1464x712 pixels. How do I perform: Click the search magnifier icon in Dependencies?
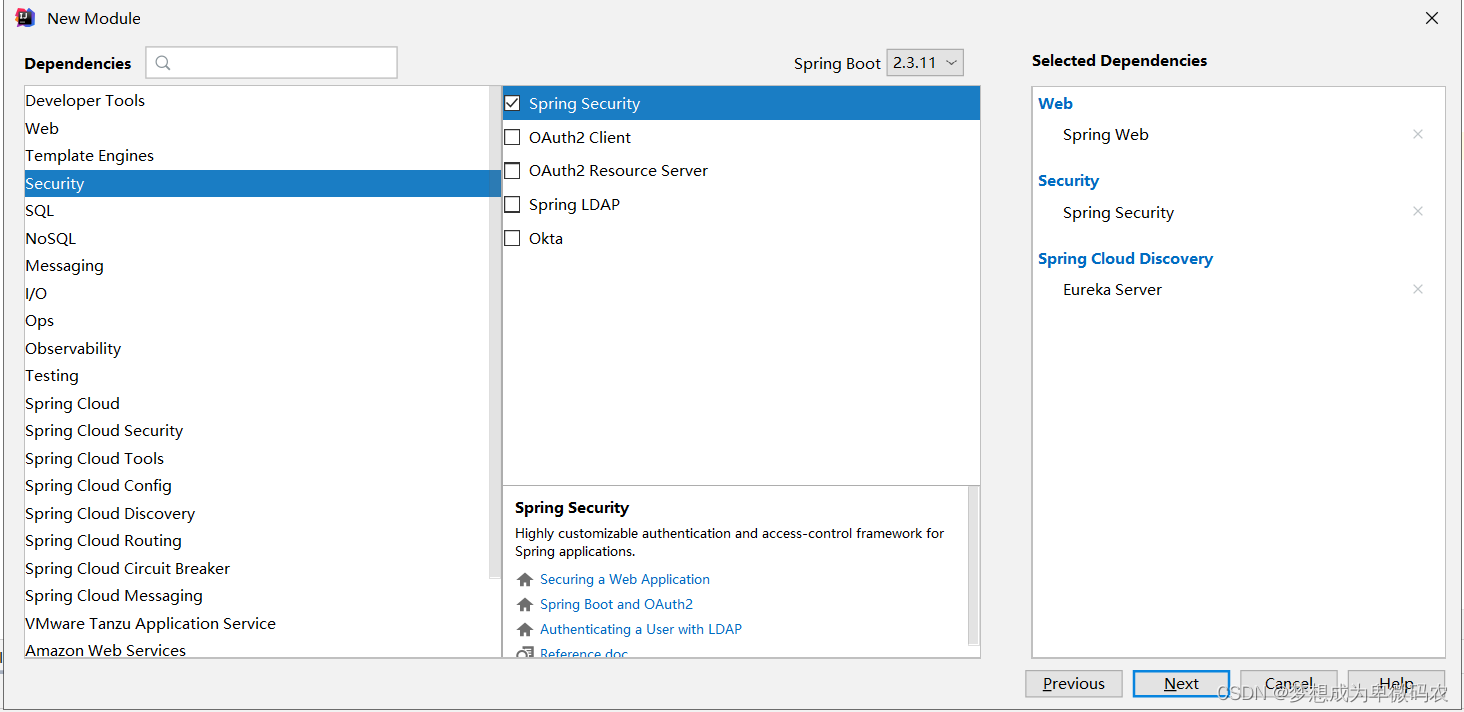point(163,63)
